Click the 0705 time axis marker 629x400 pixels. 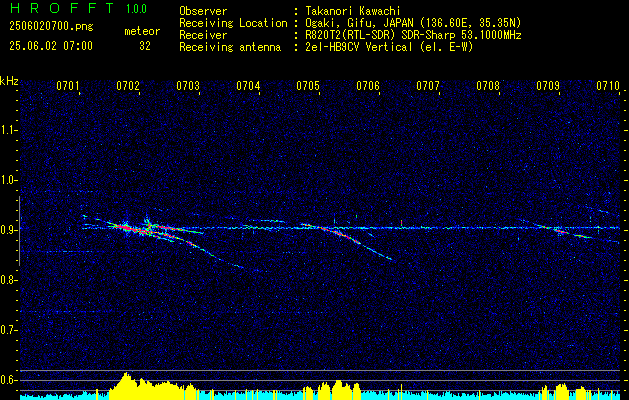(308, 86)
